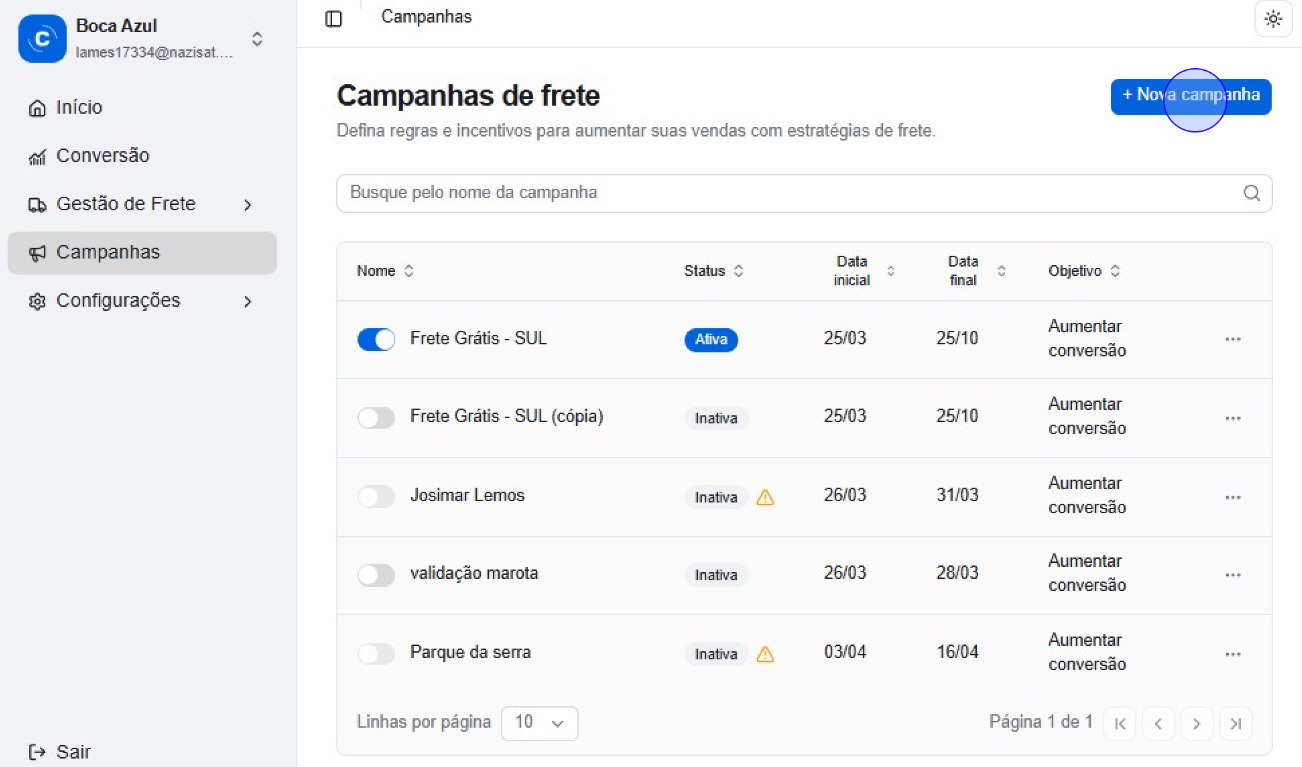Focus the campaign name search field
Image resolution: width=1302 pixels, height=767 pixels.
point(790,193)
